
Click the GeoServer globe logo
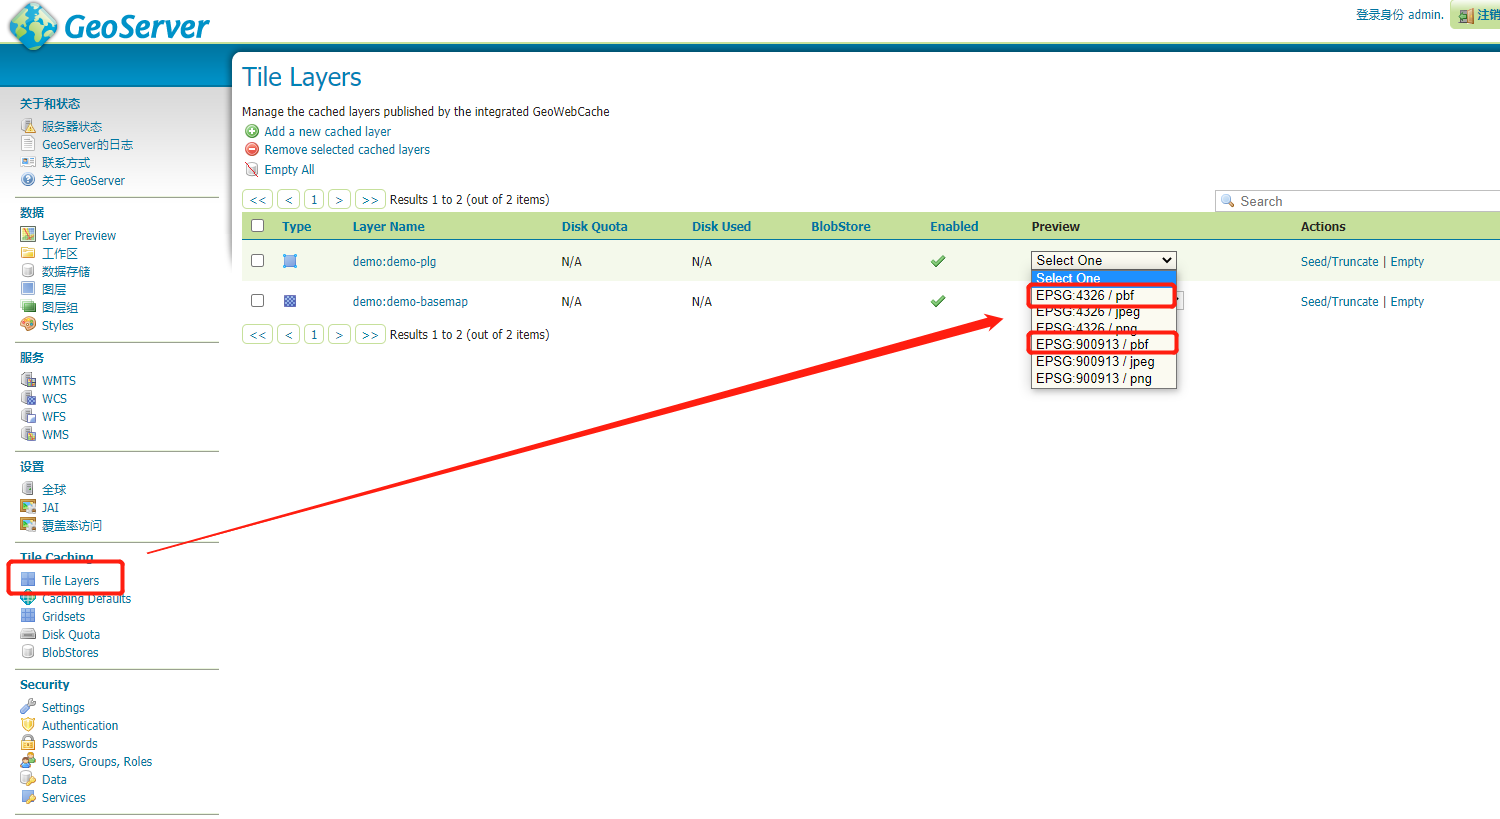(33, 25)
